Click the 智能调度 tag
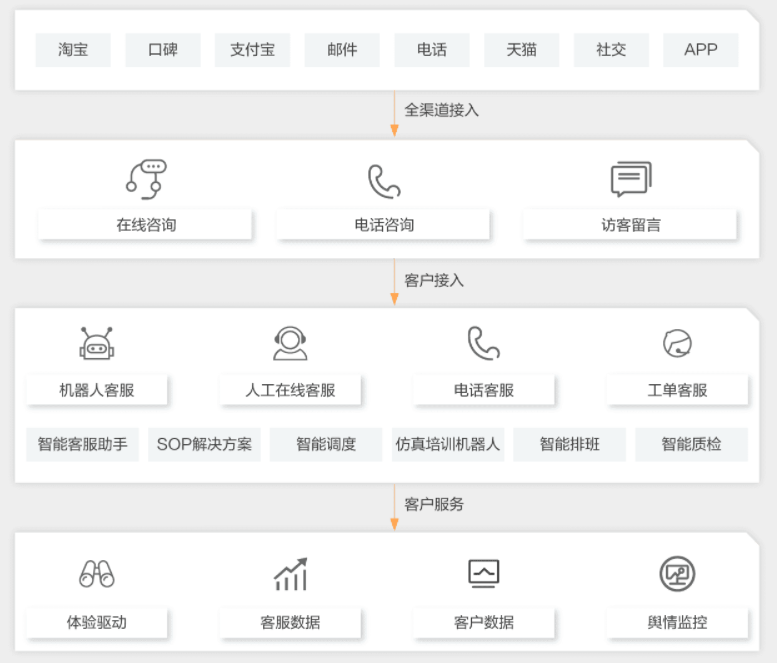 (326, 444)
